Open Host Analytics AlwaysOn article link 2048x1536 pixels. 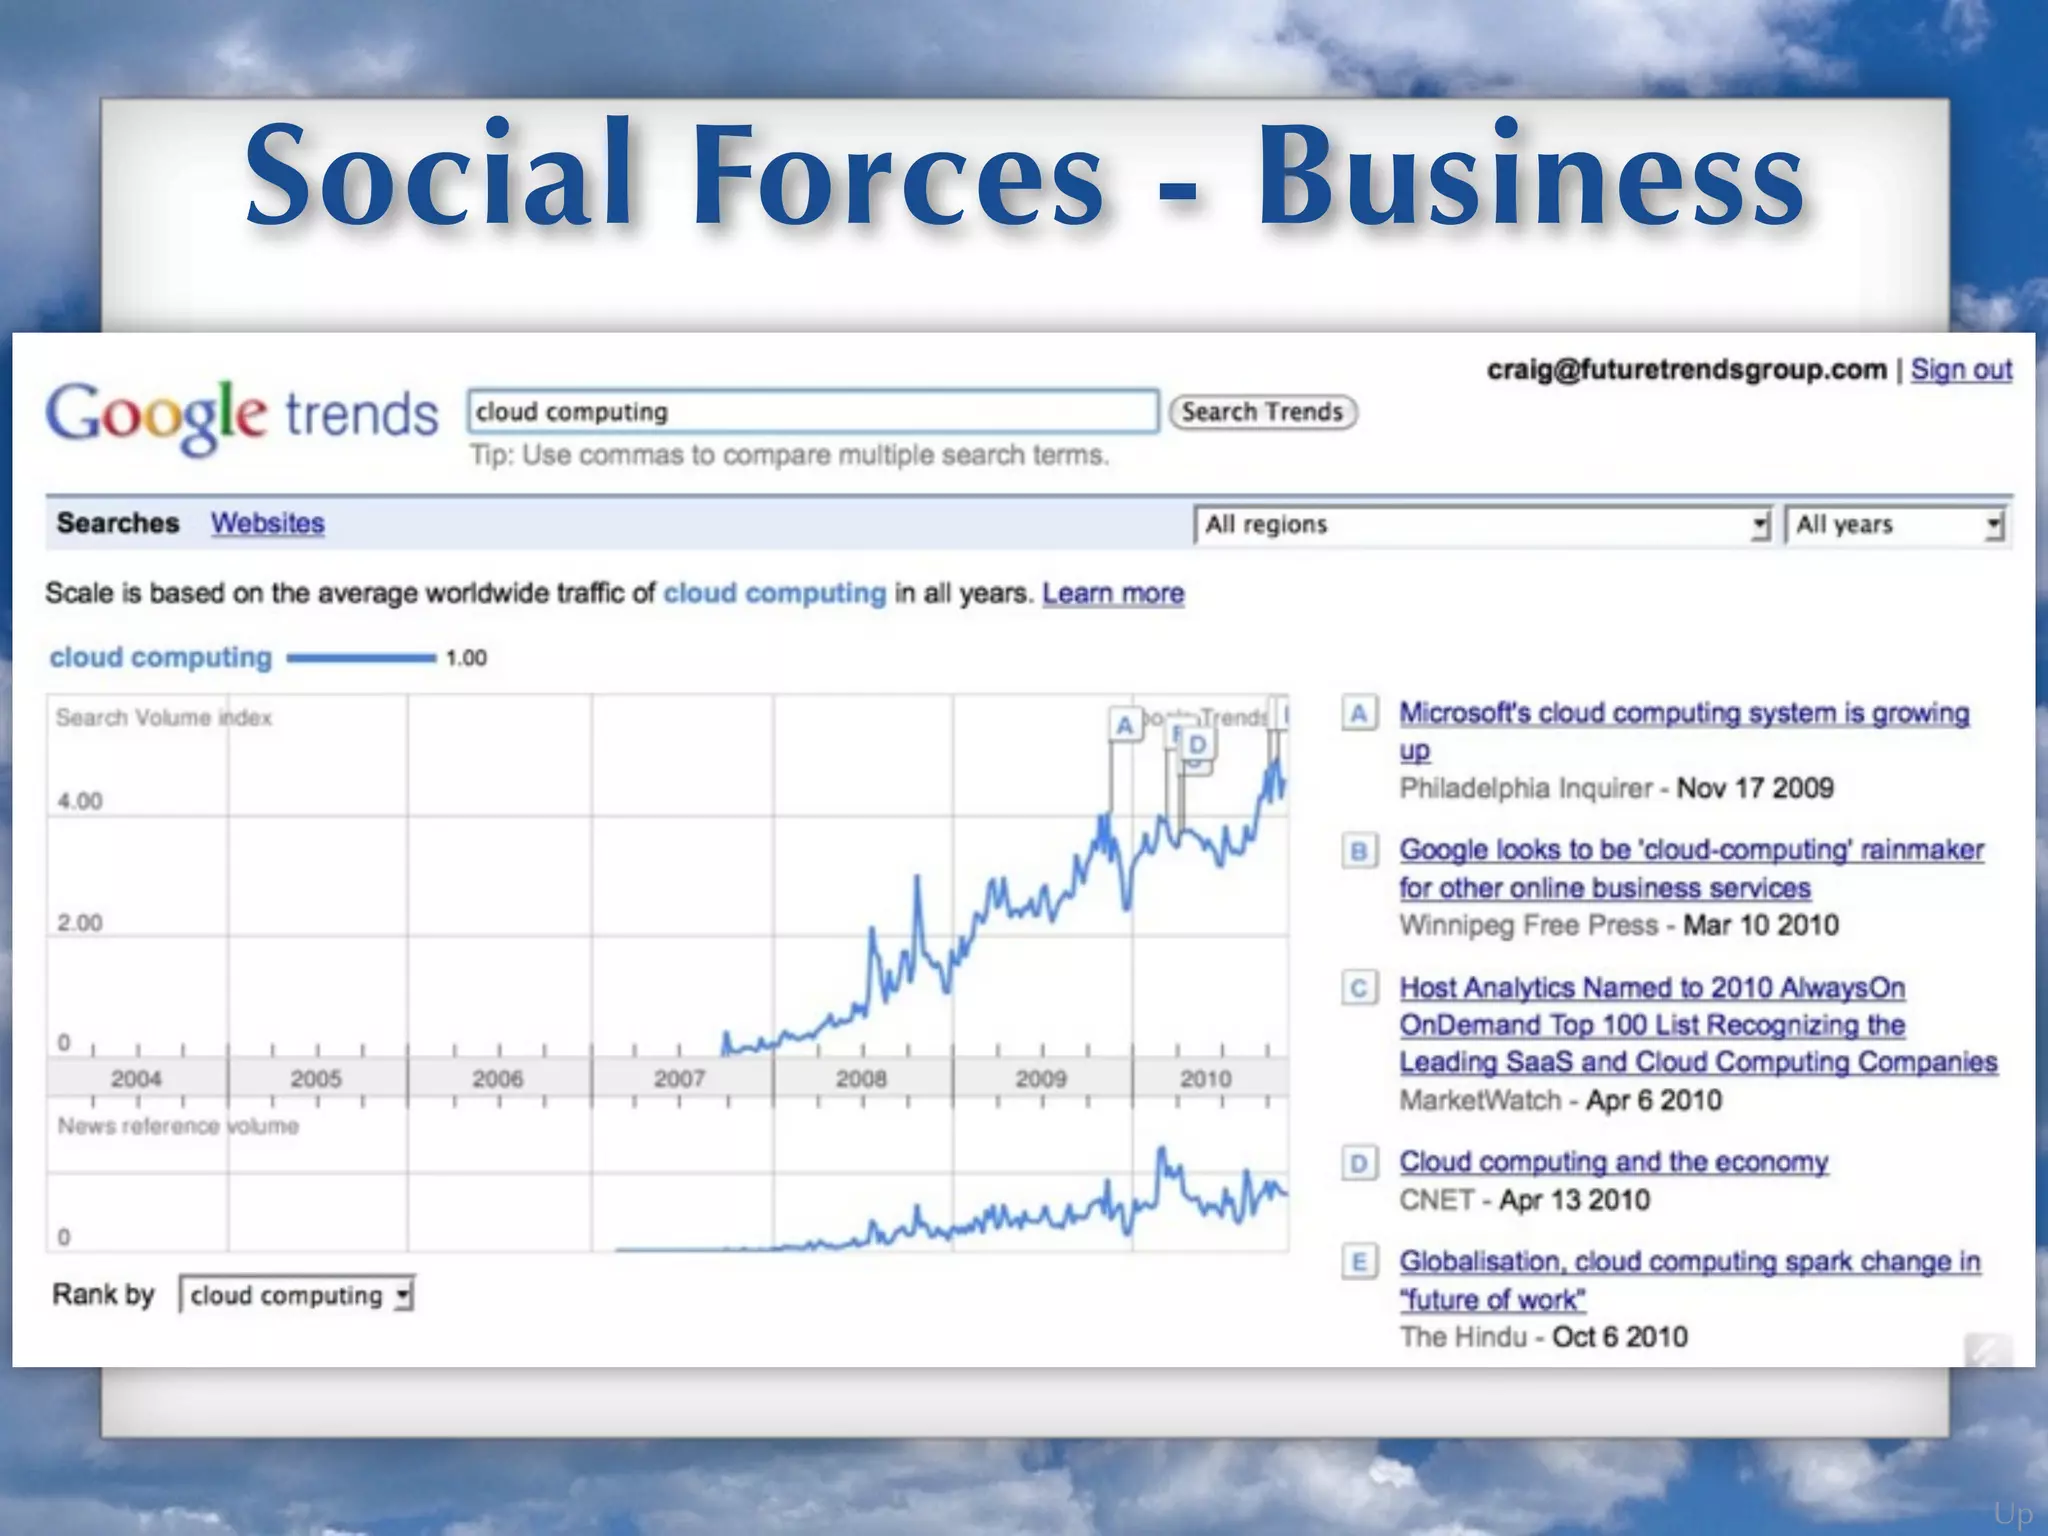pyautogui.click(x=1698, y=1024)
